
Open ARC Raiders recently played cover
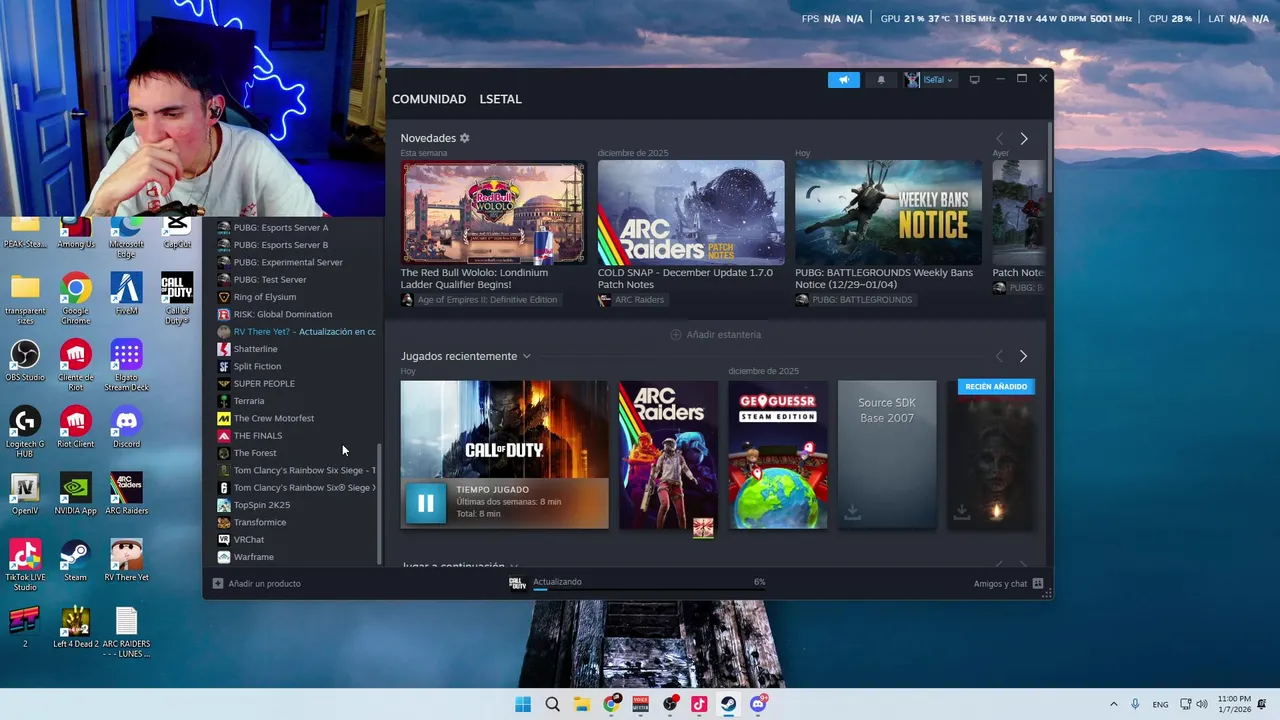click(x=668, y=455)
